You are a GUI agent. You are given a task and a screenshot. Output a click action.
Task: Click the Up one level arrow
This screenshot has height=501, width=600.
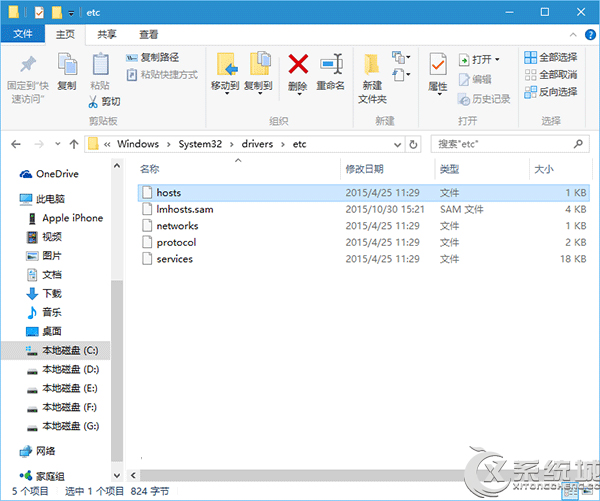tap(74, 144)
